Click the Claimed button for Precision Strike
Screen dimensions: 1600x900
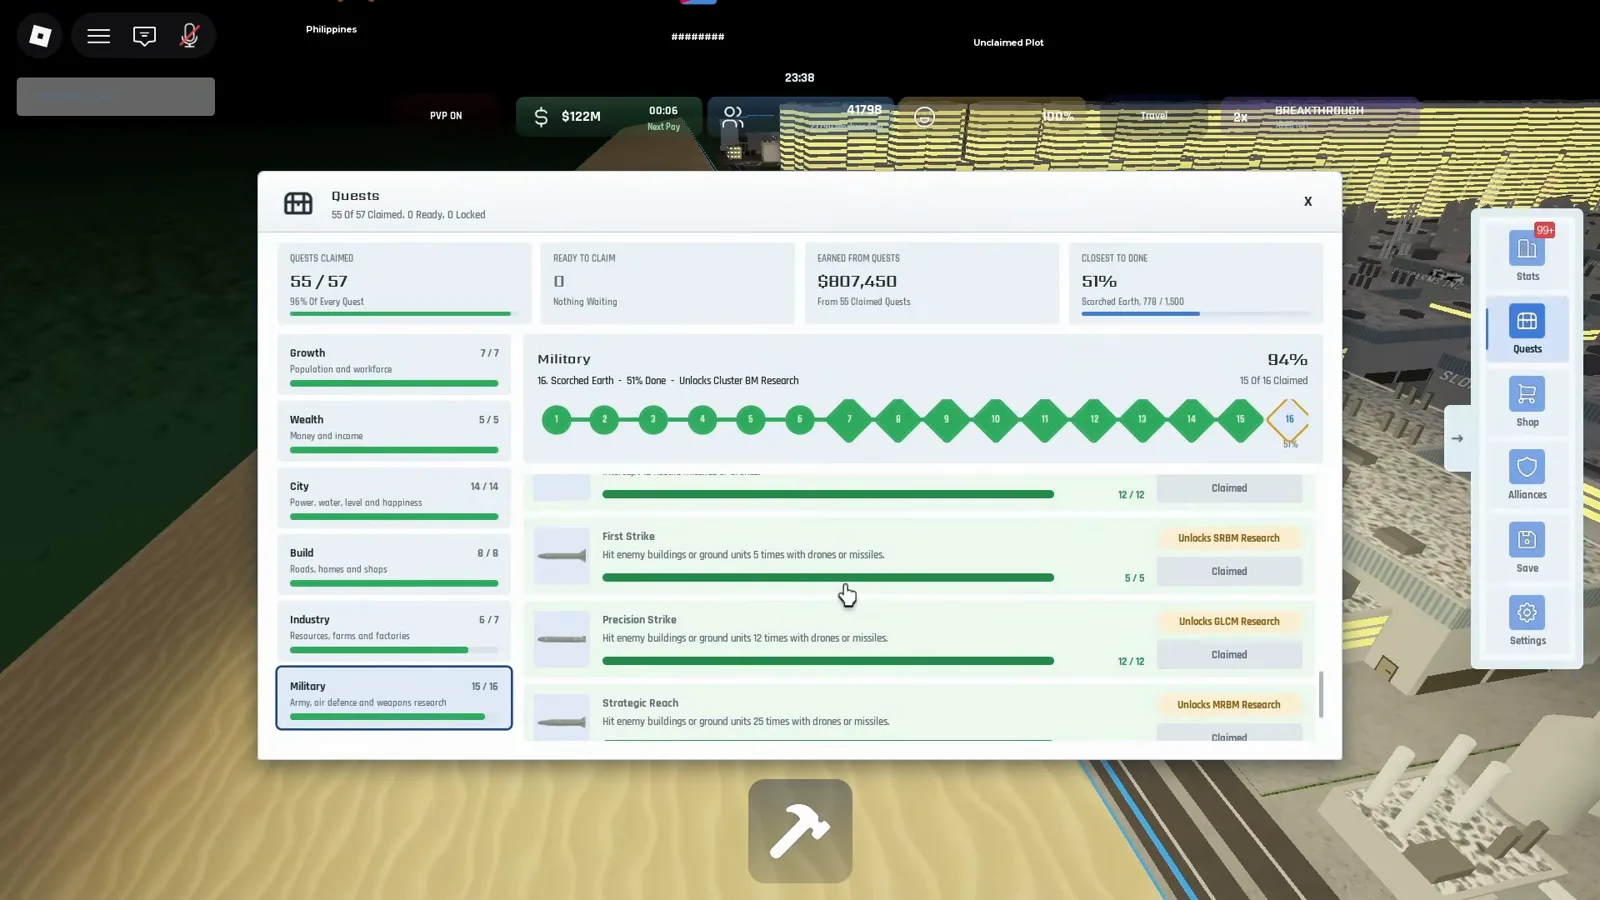point(1229,655)
